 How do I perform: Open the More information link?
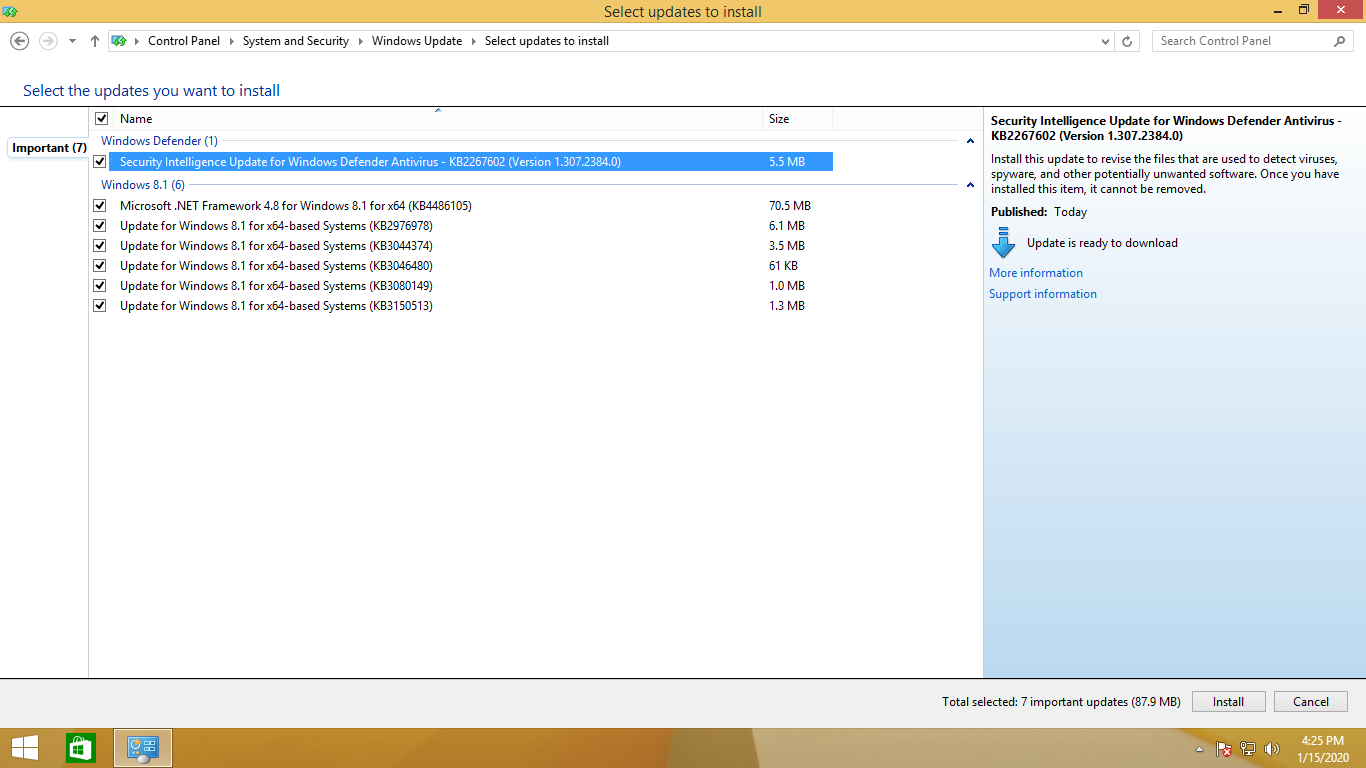1036,273
